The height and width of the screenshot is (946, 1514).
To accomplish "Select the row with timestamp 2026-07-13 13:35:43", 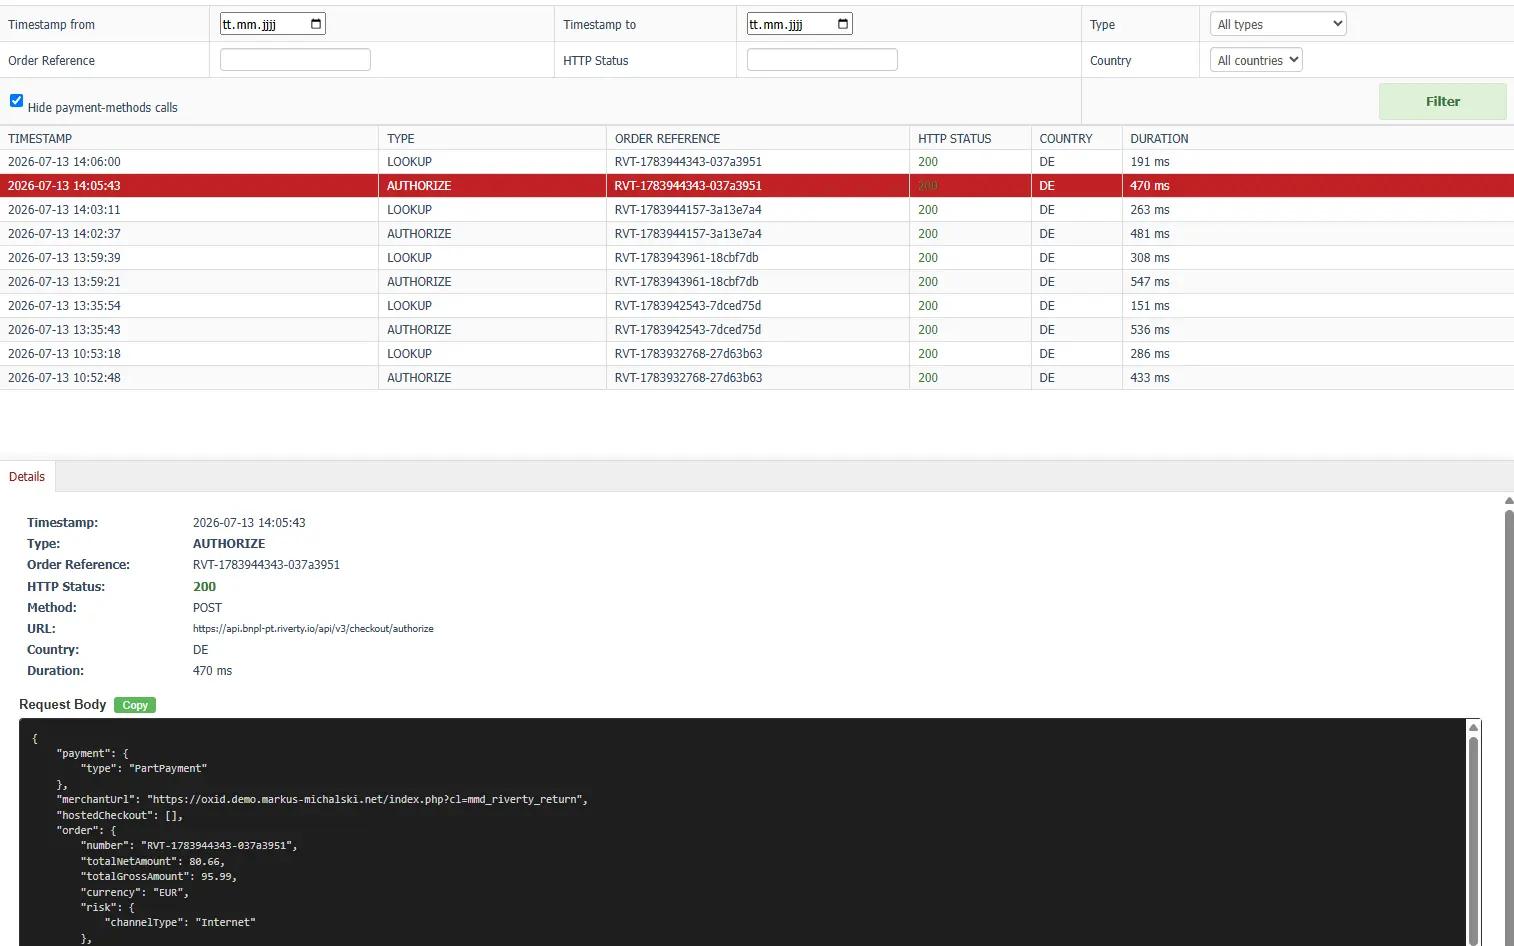I will (757, 330).
